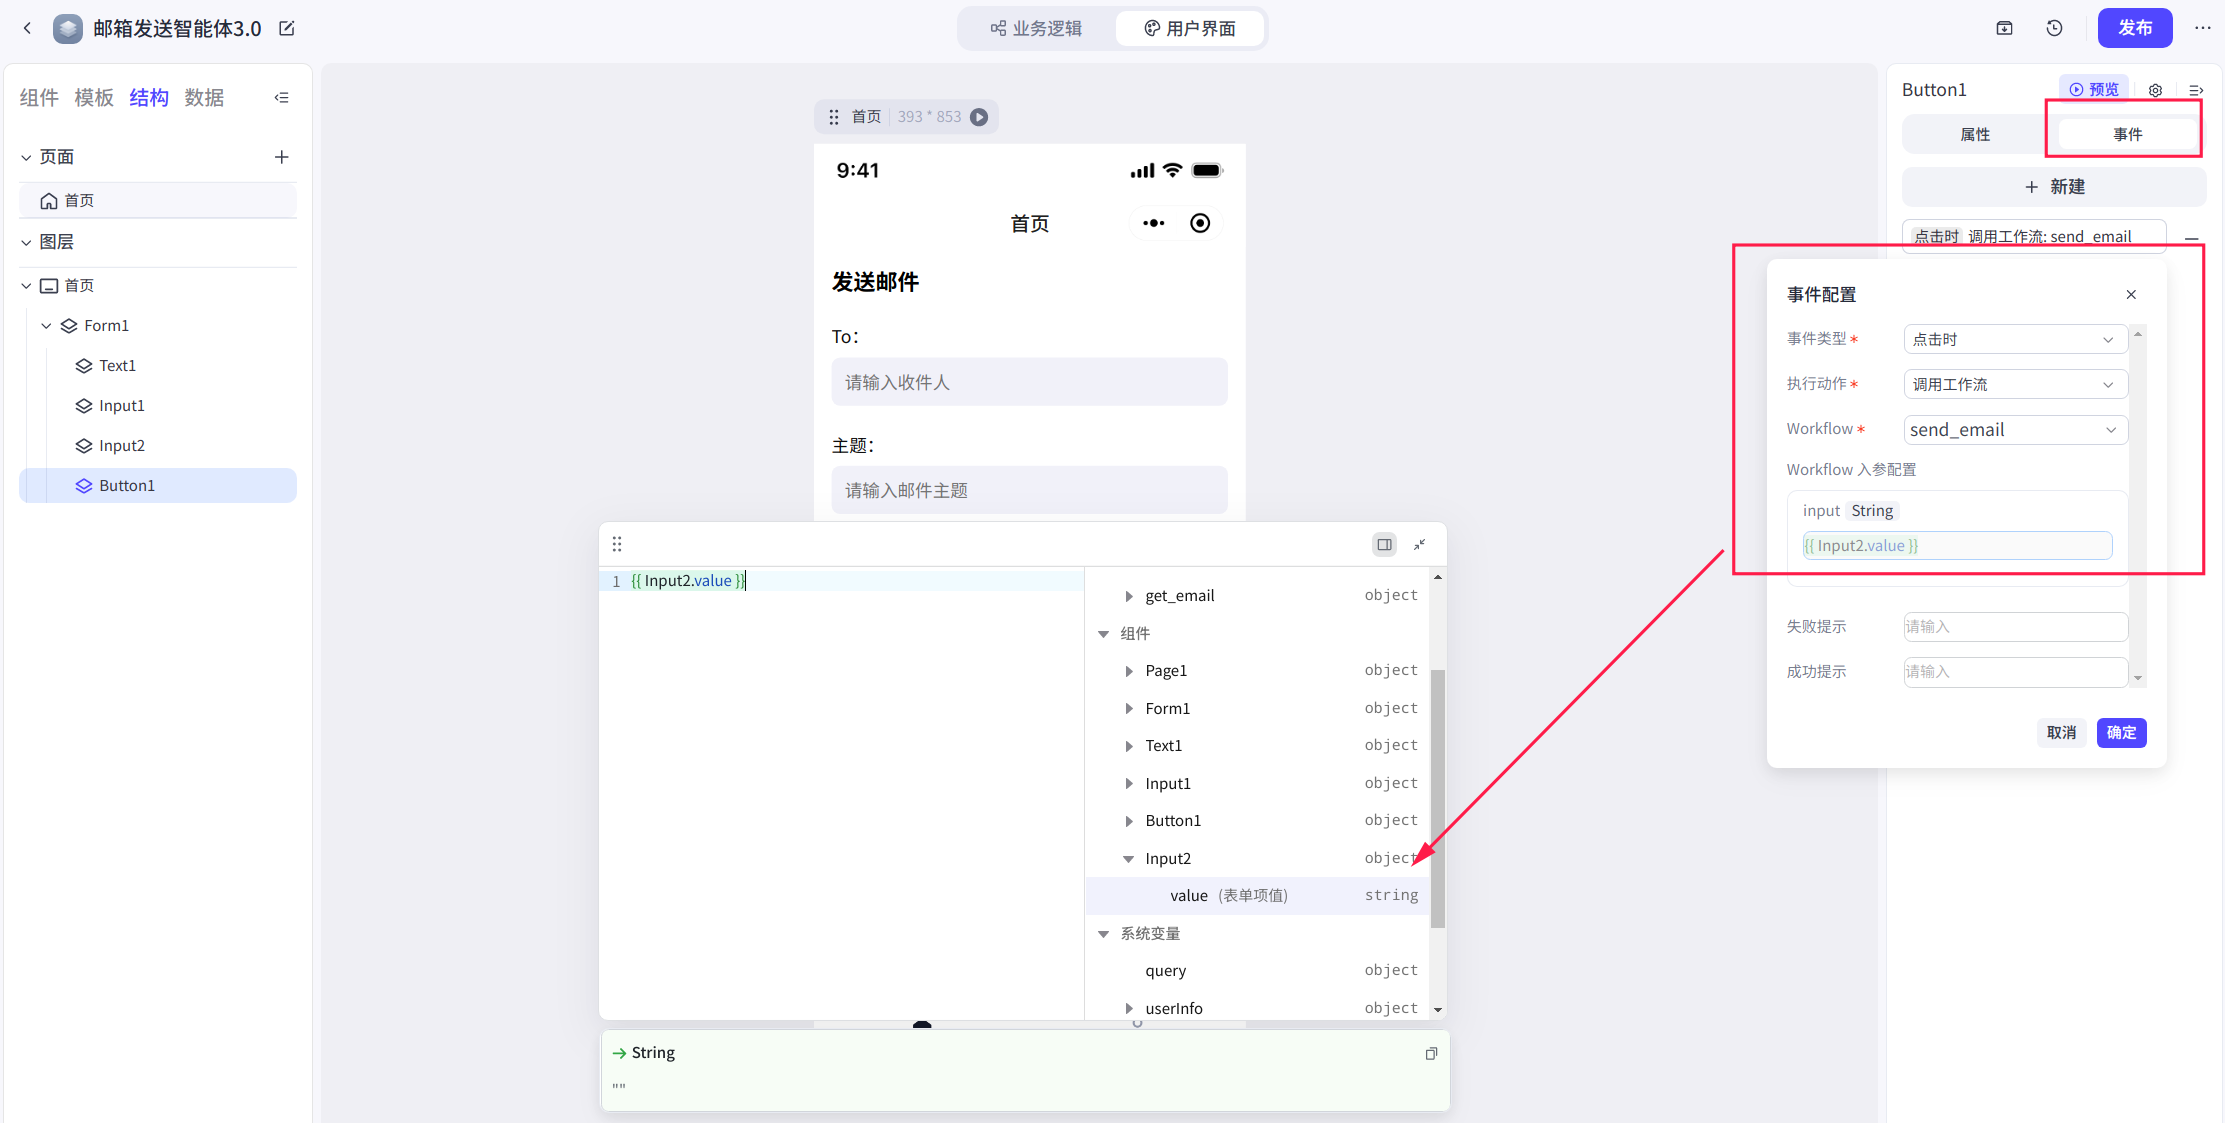The width and height of the screenshot is (2225, 1123).
Task: Switch to the 属性 tab
Action: [1974, 134]
